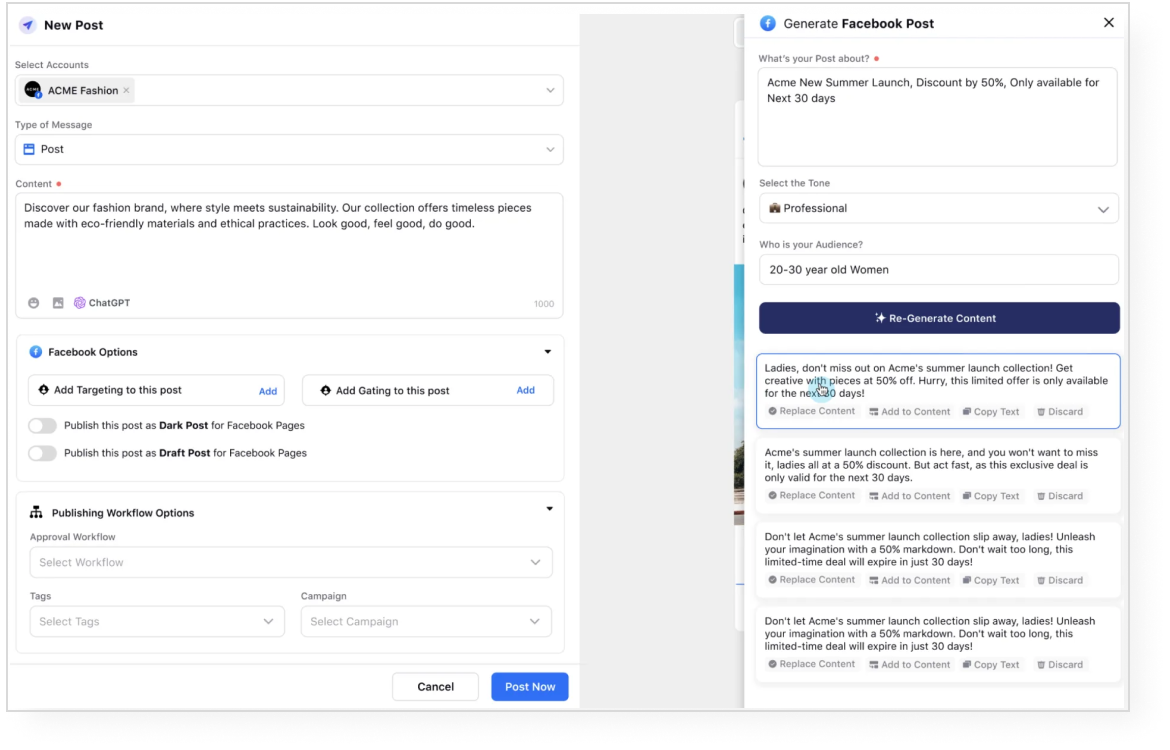Close the Generate Facebook Post panel
This screenshot has height=750, width=1170.
[x=1109, y=22]
